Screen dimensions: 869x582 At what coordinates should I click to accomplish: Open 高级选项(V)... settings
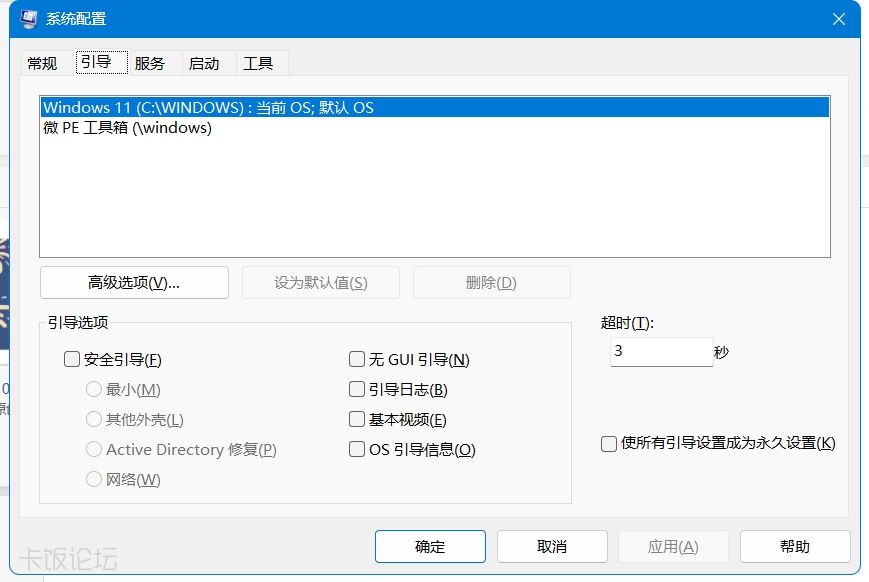click(134, 283)
